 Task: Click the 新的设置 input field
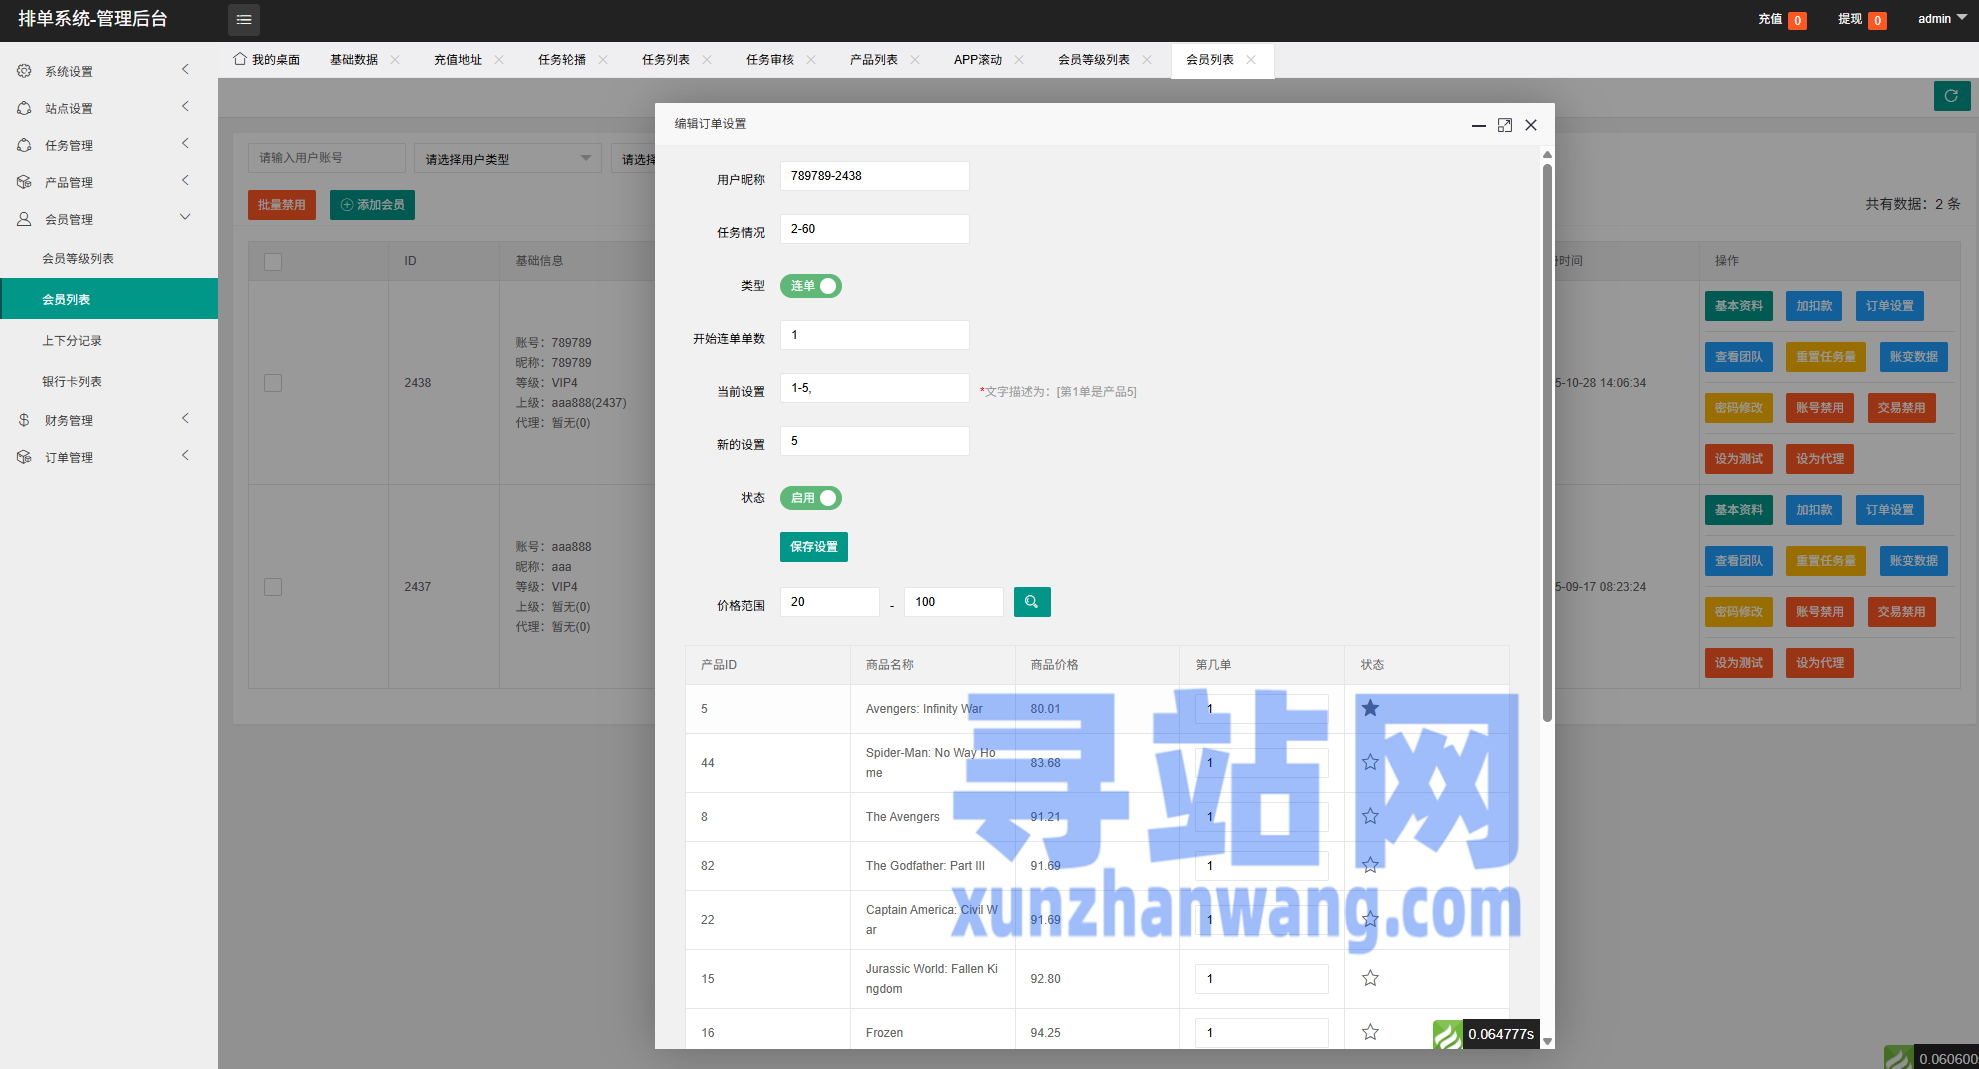[874, 441]
